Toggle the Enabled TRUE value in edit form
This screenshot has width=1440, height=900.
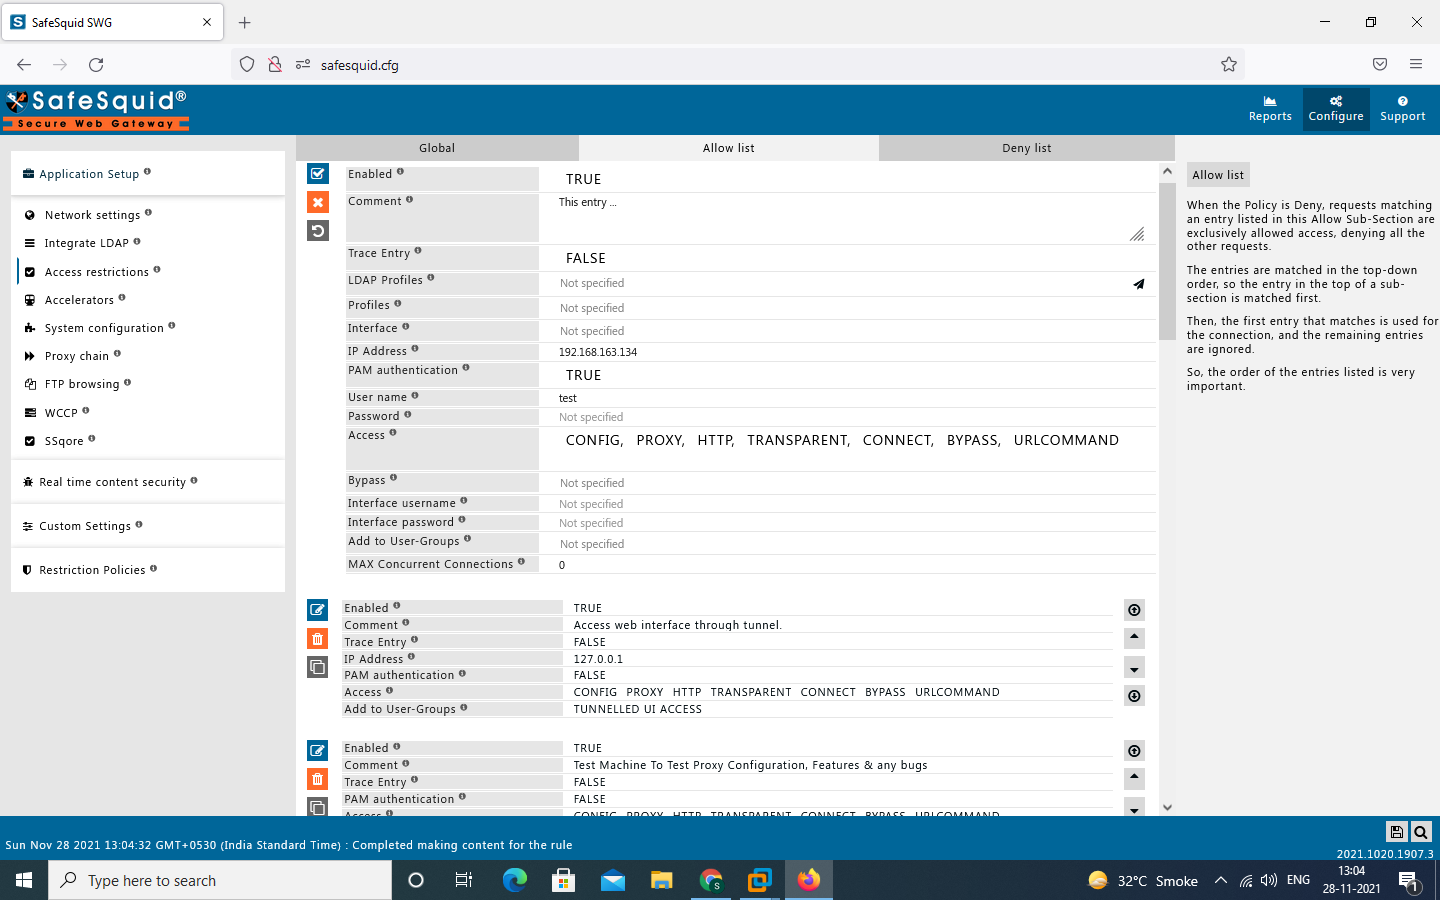pyautogui.click(x=584, y=179)
